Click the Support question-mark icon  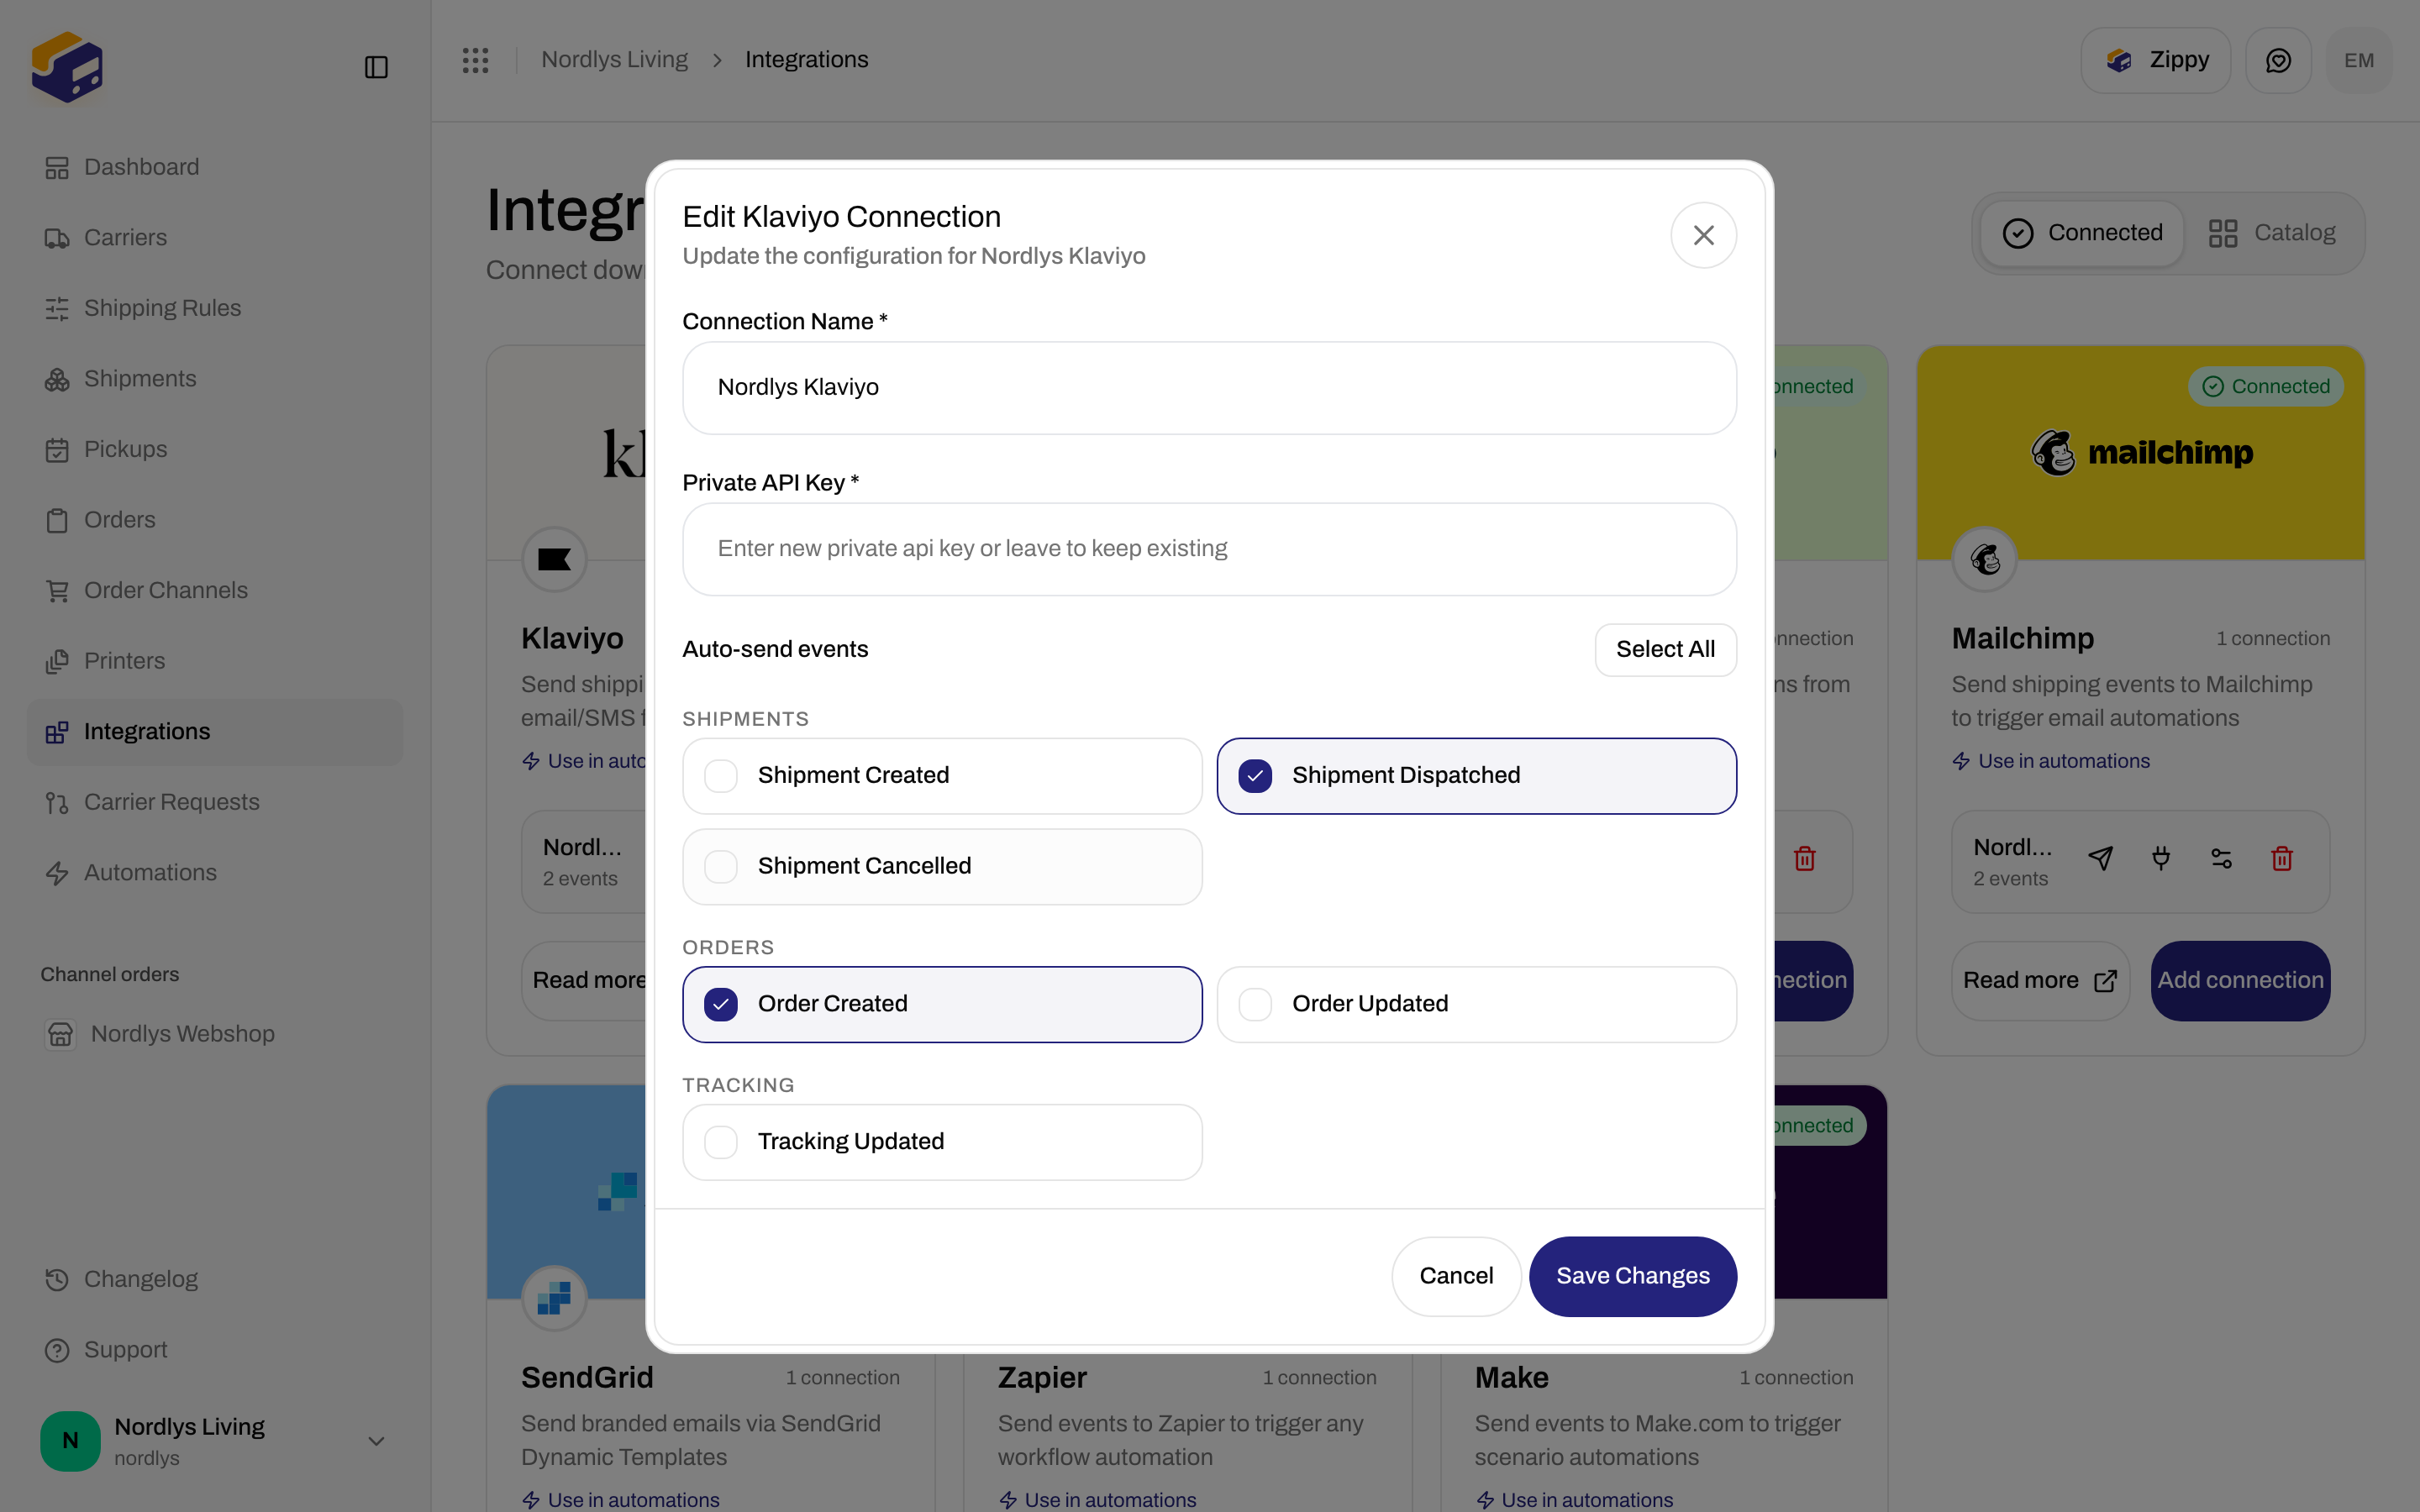57,1350
